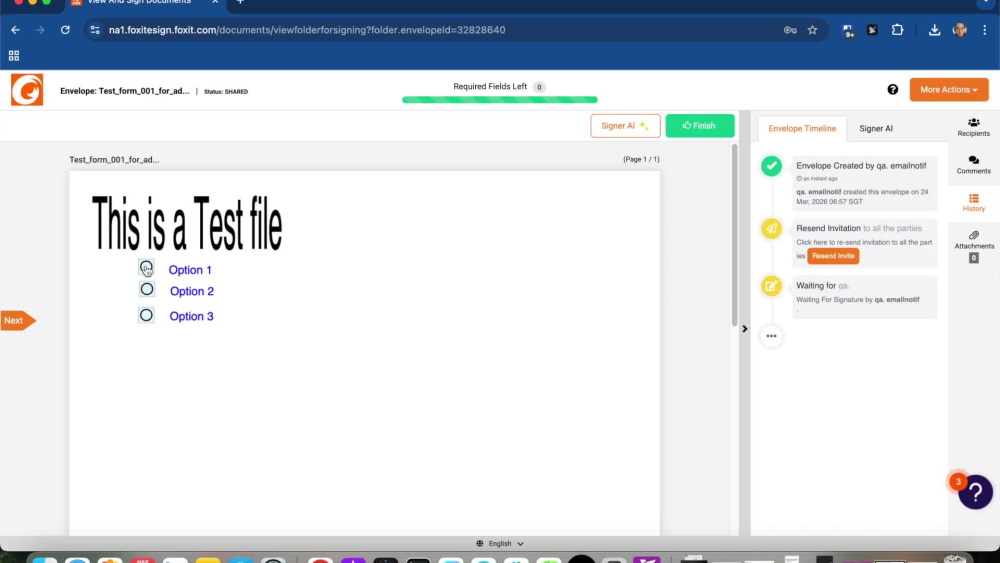Click the Required Fields Left count badge
The height and width of the screenshot is (563, 1000).
[x=539, y=87]
